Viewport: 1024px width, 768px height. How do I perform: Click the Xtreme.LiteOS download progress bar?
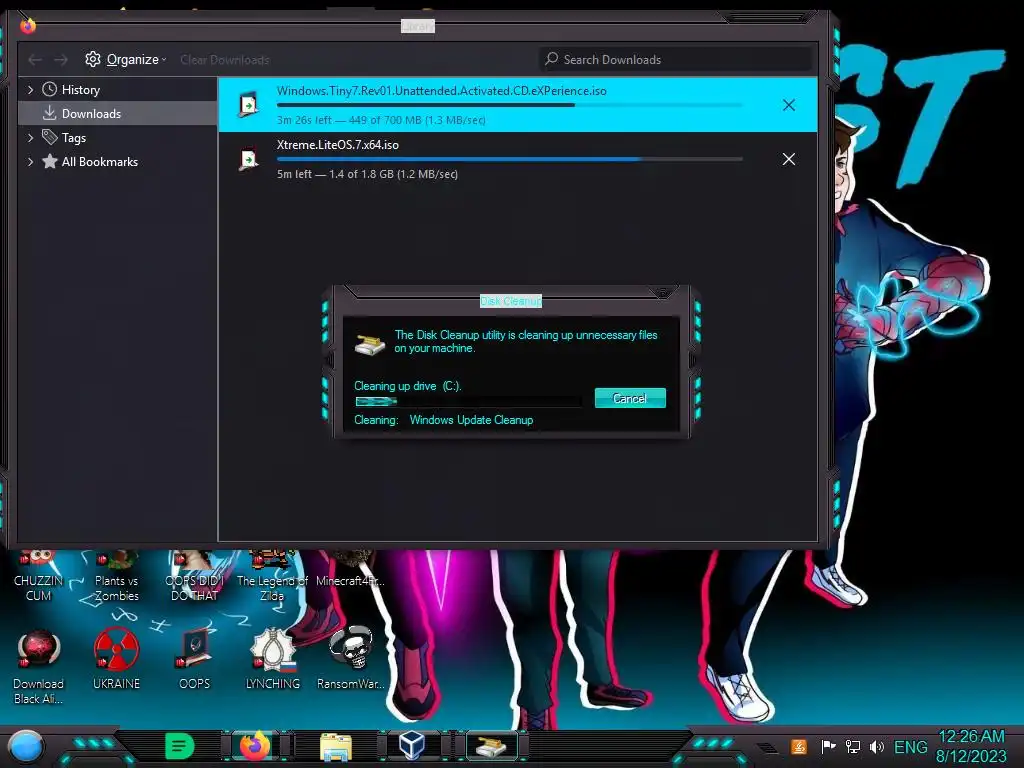click(509, 159)
